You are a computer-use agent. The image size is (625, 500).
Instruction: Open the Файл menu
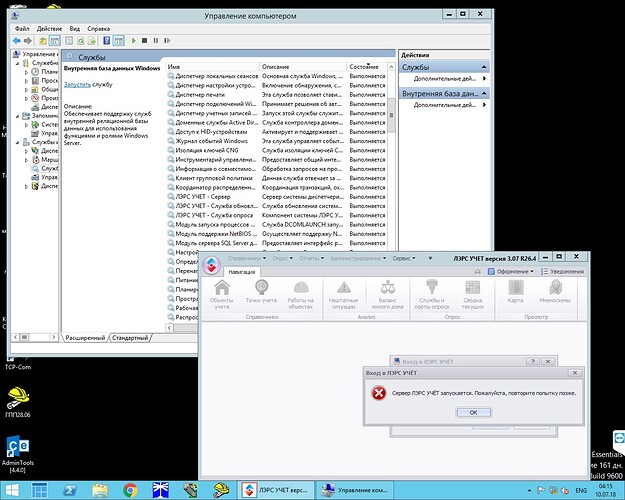[22, 29]
